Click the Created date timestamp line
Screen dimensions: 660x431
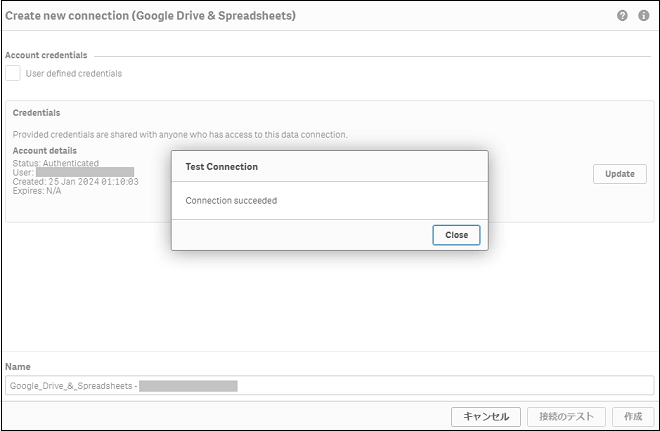point(75,182)
